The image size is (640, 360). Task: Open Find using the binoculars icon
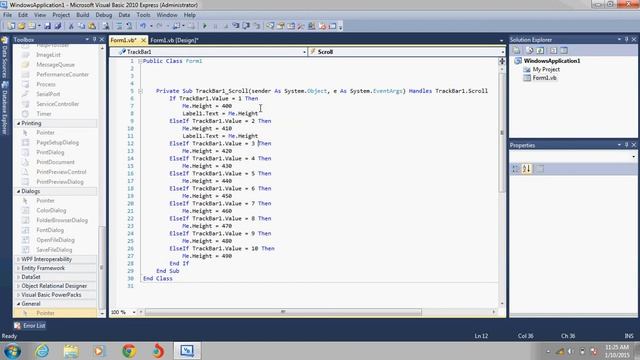click(106, 26)
